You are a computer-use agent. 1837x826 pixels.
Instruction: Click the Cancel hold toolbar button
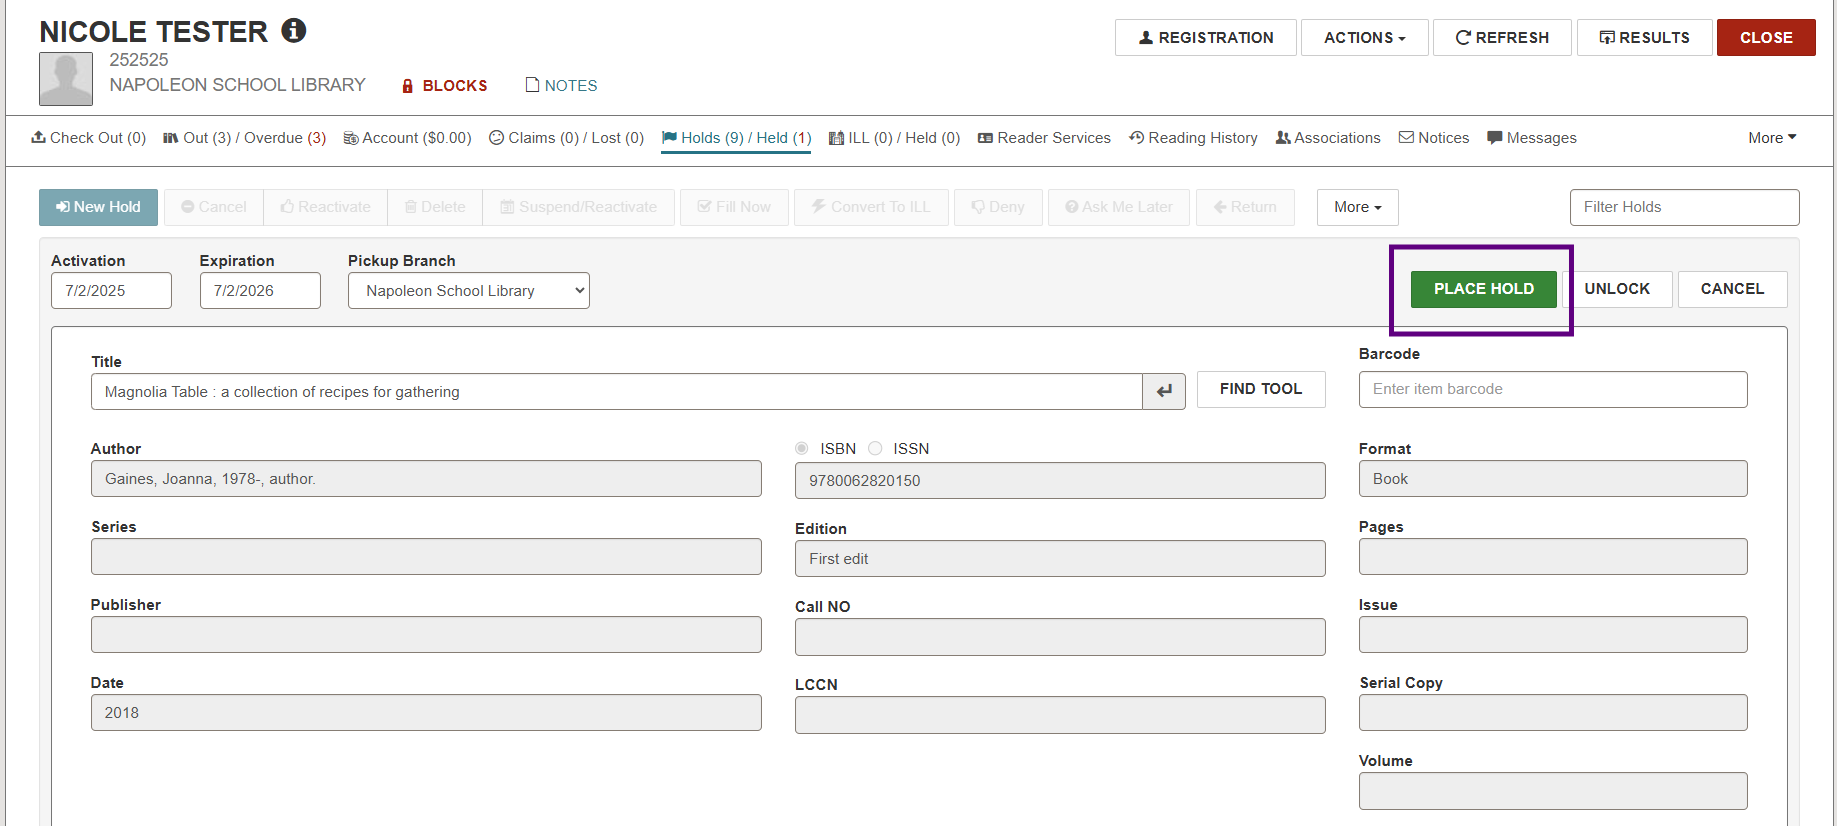point(214,207)
